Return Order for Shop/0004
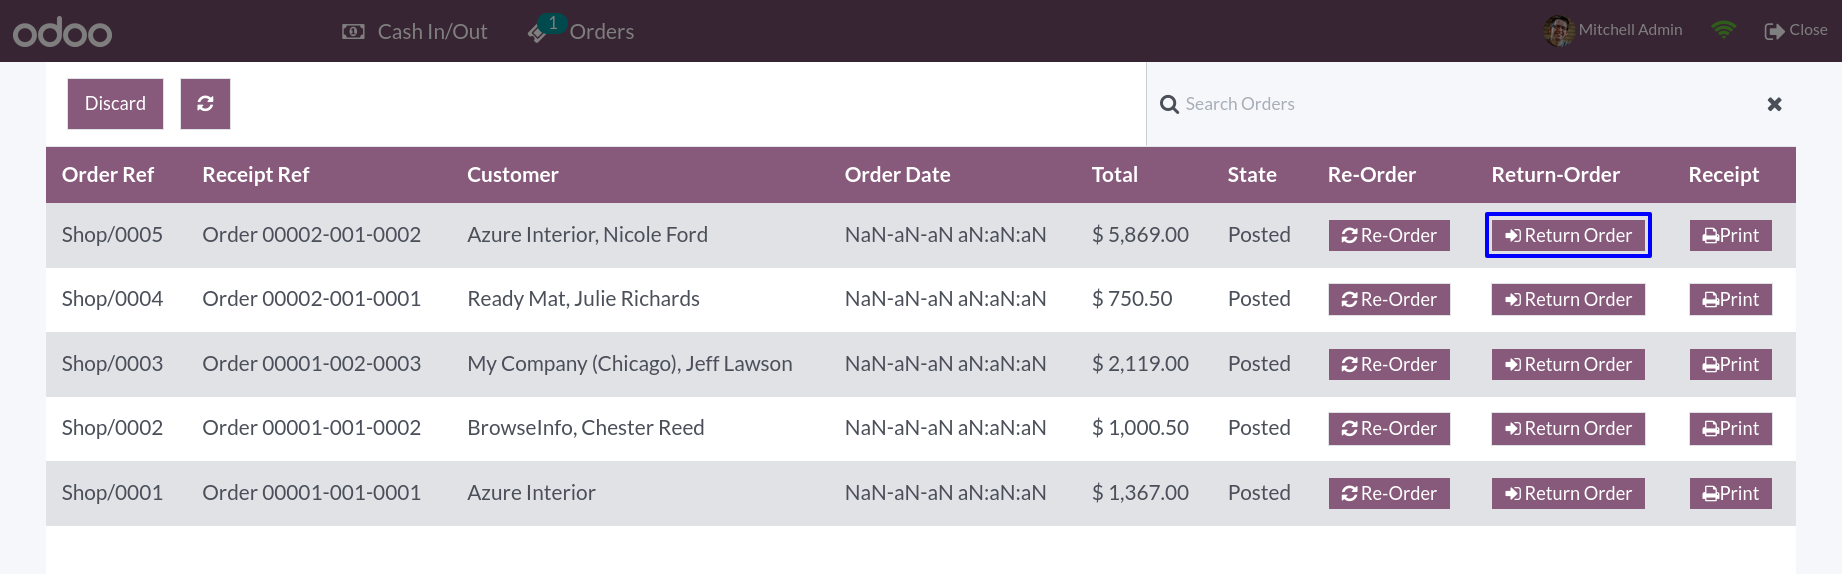This screenshot has height=574, width=1842. [1568, 299]
